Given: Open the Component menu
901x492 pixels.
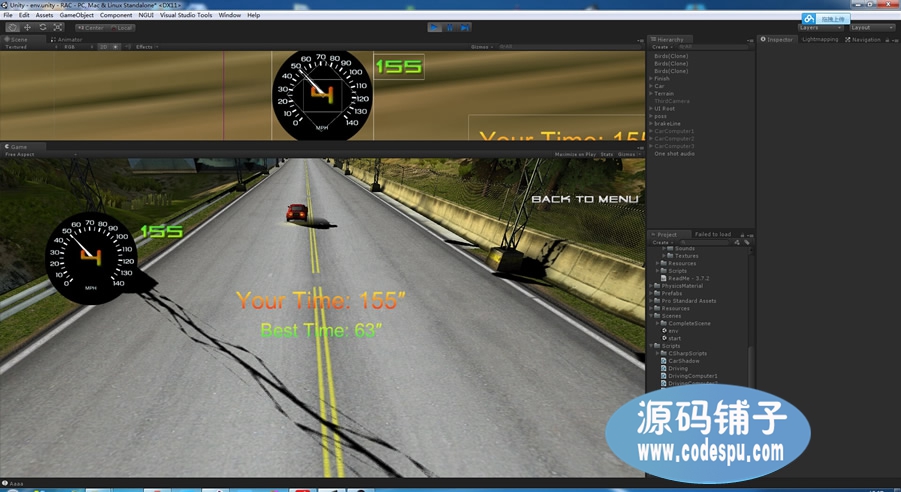Looking at the screenshot, I should [116, 15].
